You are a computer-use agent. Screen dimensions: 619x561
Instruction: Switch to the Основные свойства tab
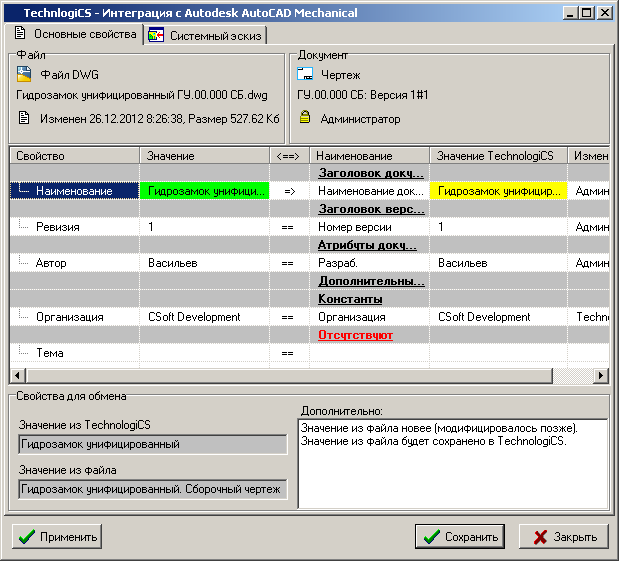click(74, 34)
